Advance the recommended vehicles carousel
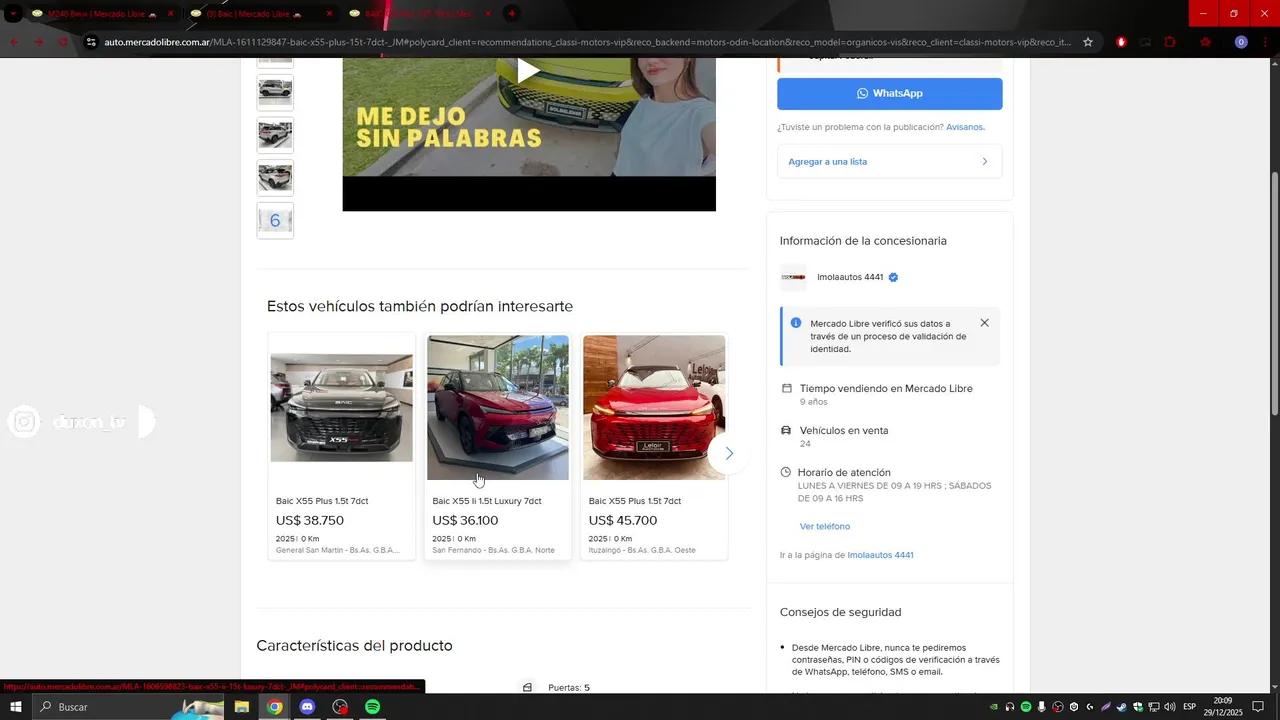Image resolution: width=1280 pixels, height=720 pixels. click(x=729, y=453)
